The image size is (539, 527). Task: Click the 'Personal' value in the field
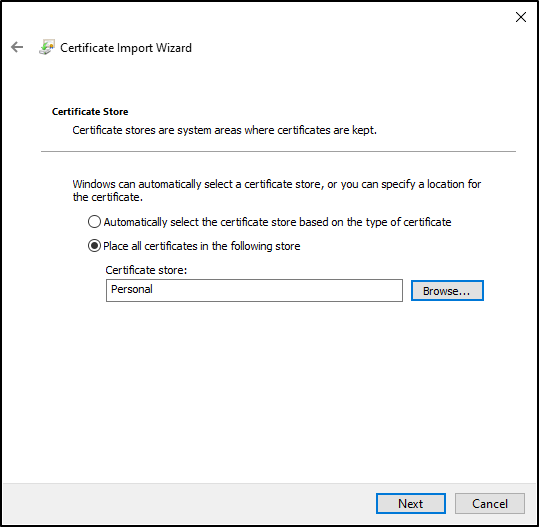[132, 289]
